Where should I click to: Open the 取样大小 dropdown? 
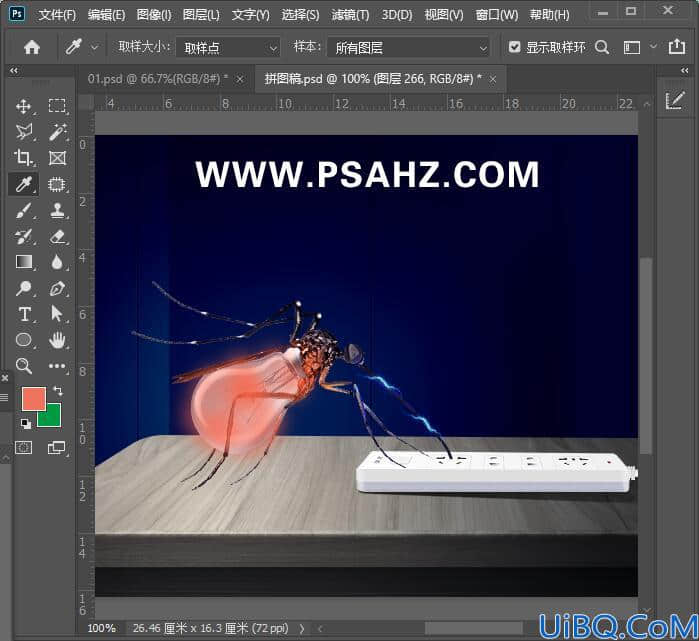228,47
